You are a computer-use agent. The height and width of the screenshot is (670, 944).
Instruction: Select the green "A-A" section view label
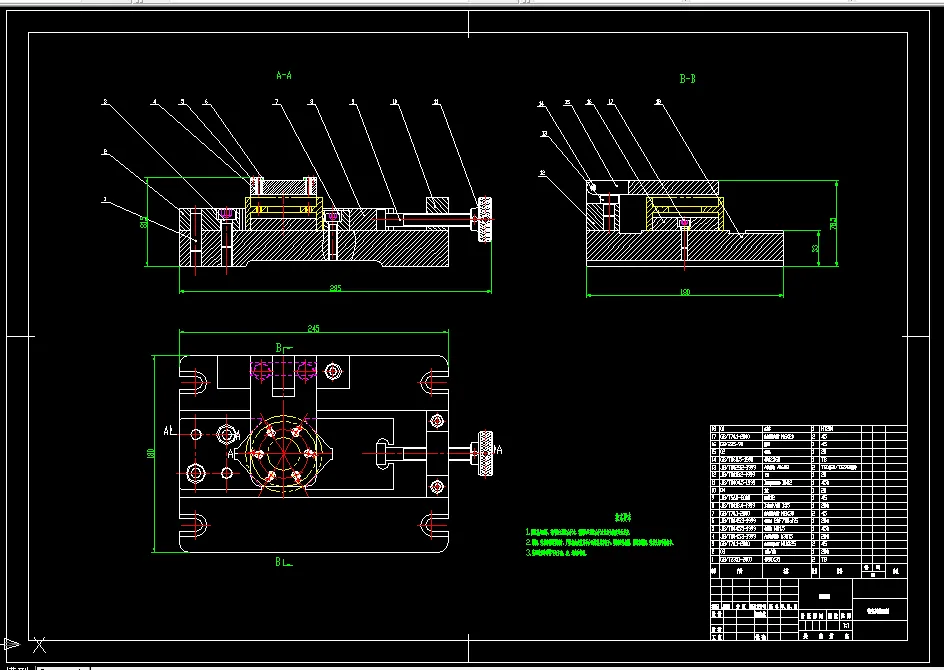click(x=284, y=75)
